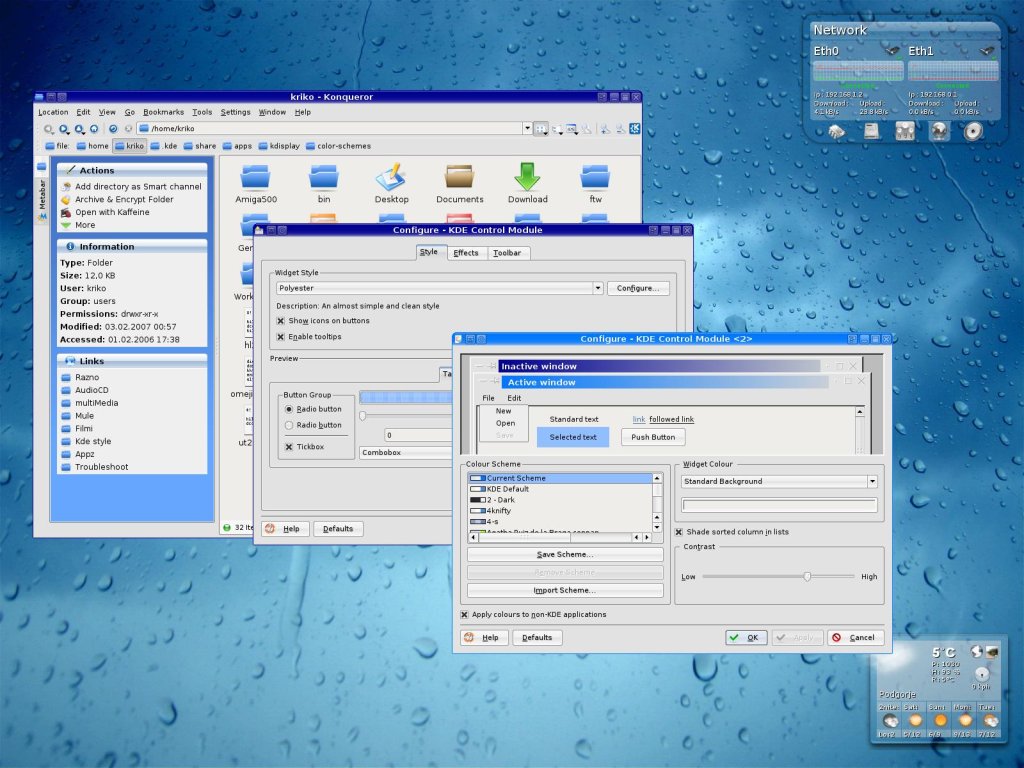1024x768 pixels.
Task: Click the Eth0 network card icon
Action: point(891,50)
